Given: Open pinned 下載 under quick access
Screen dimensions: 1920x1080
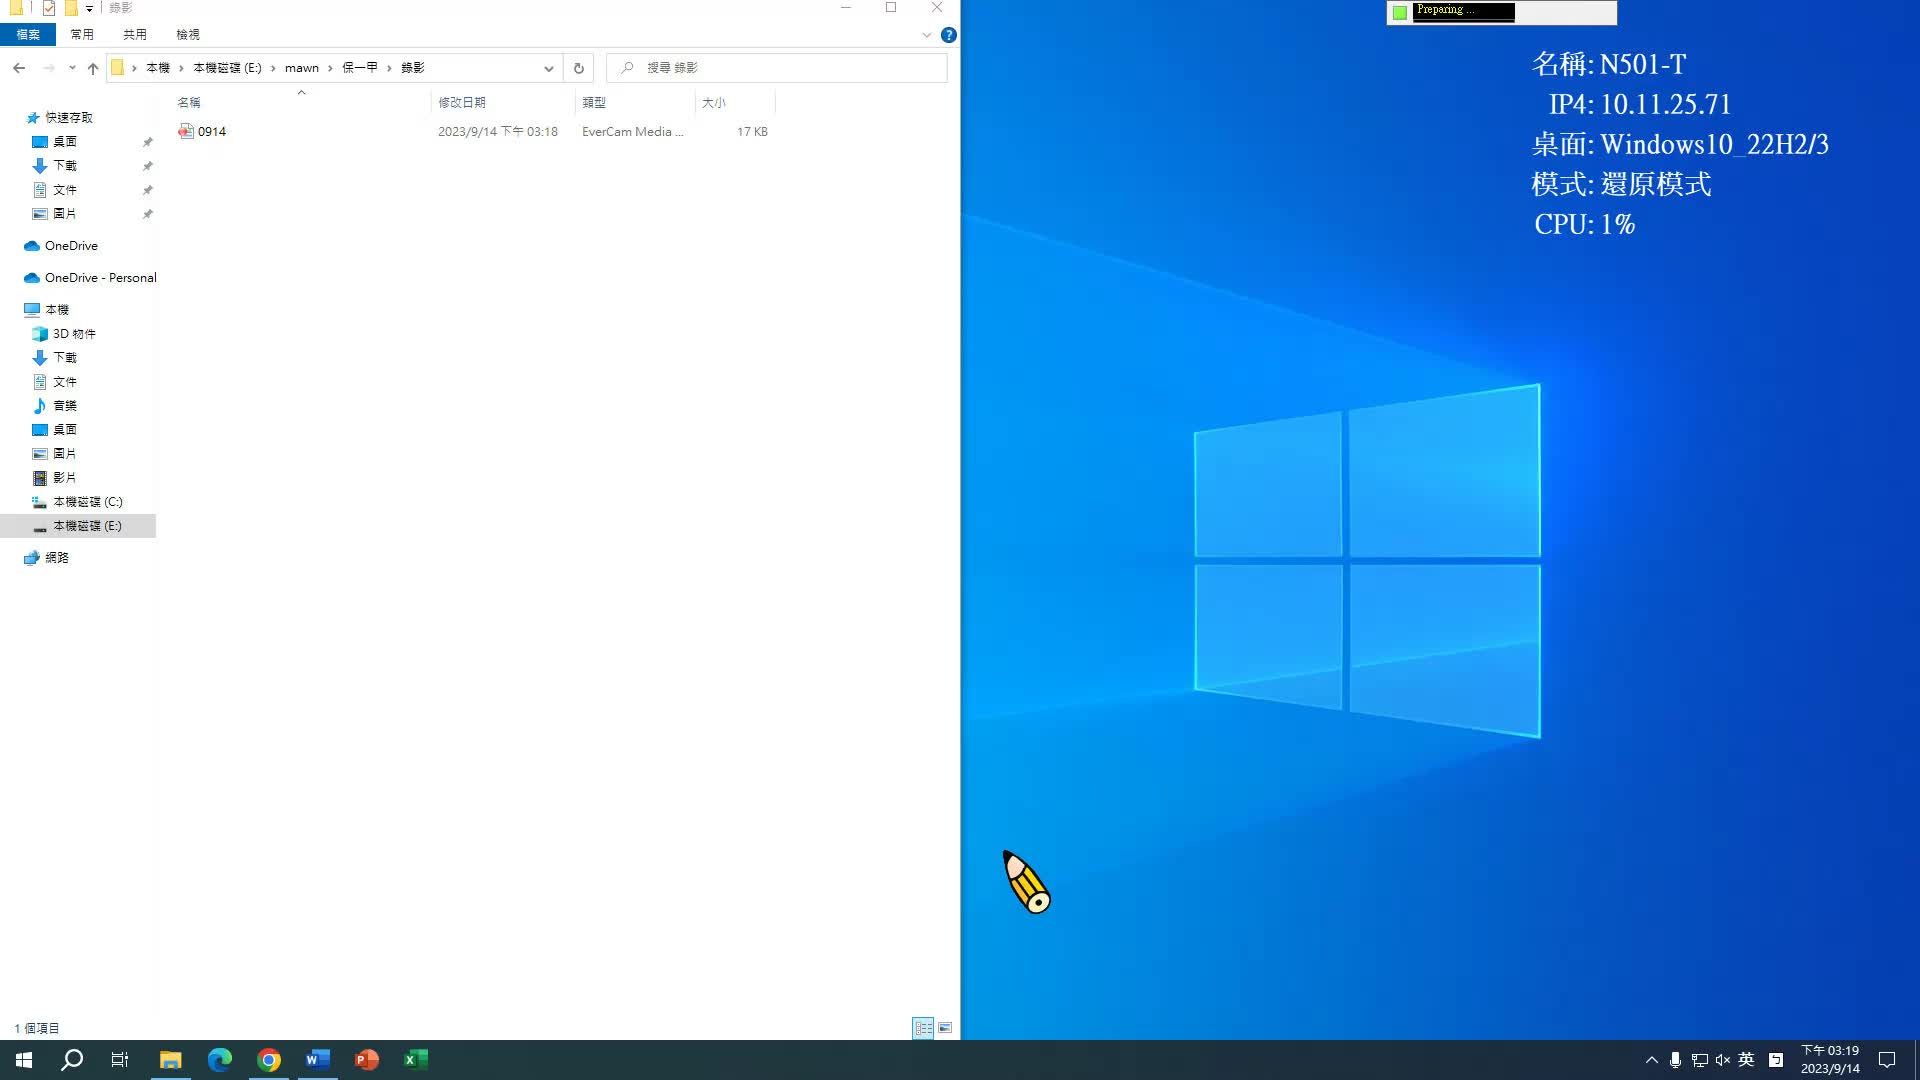Looking at the screenshot, I should click(x=64, y=166).
